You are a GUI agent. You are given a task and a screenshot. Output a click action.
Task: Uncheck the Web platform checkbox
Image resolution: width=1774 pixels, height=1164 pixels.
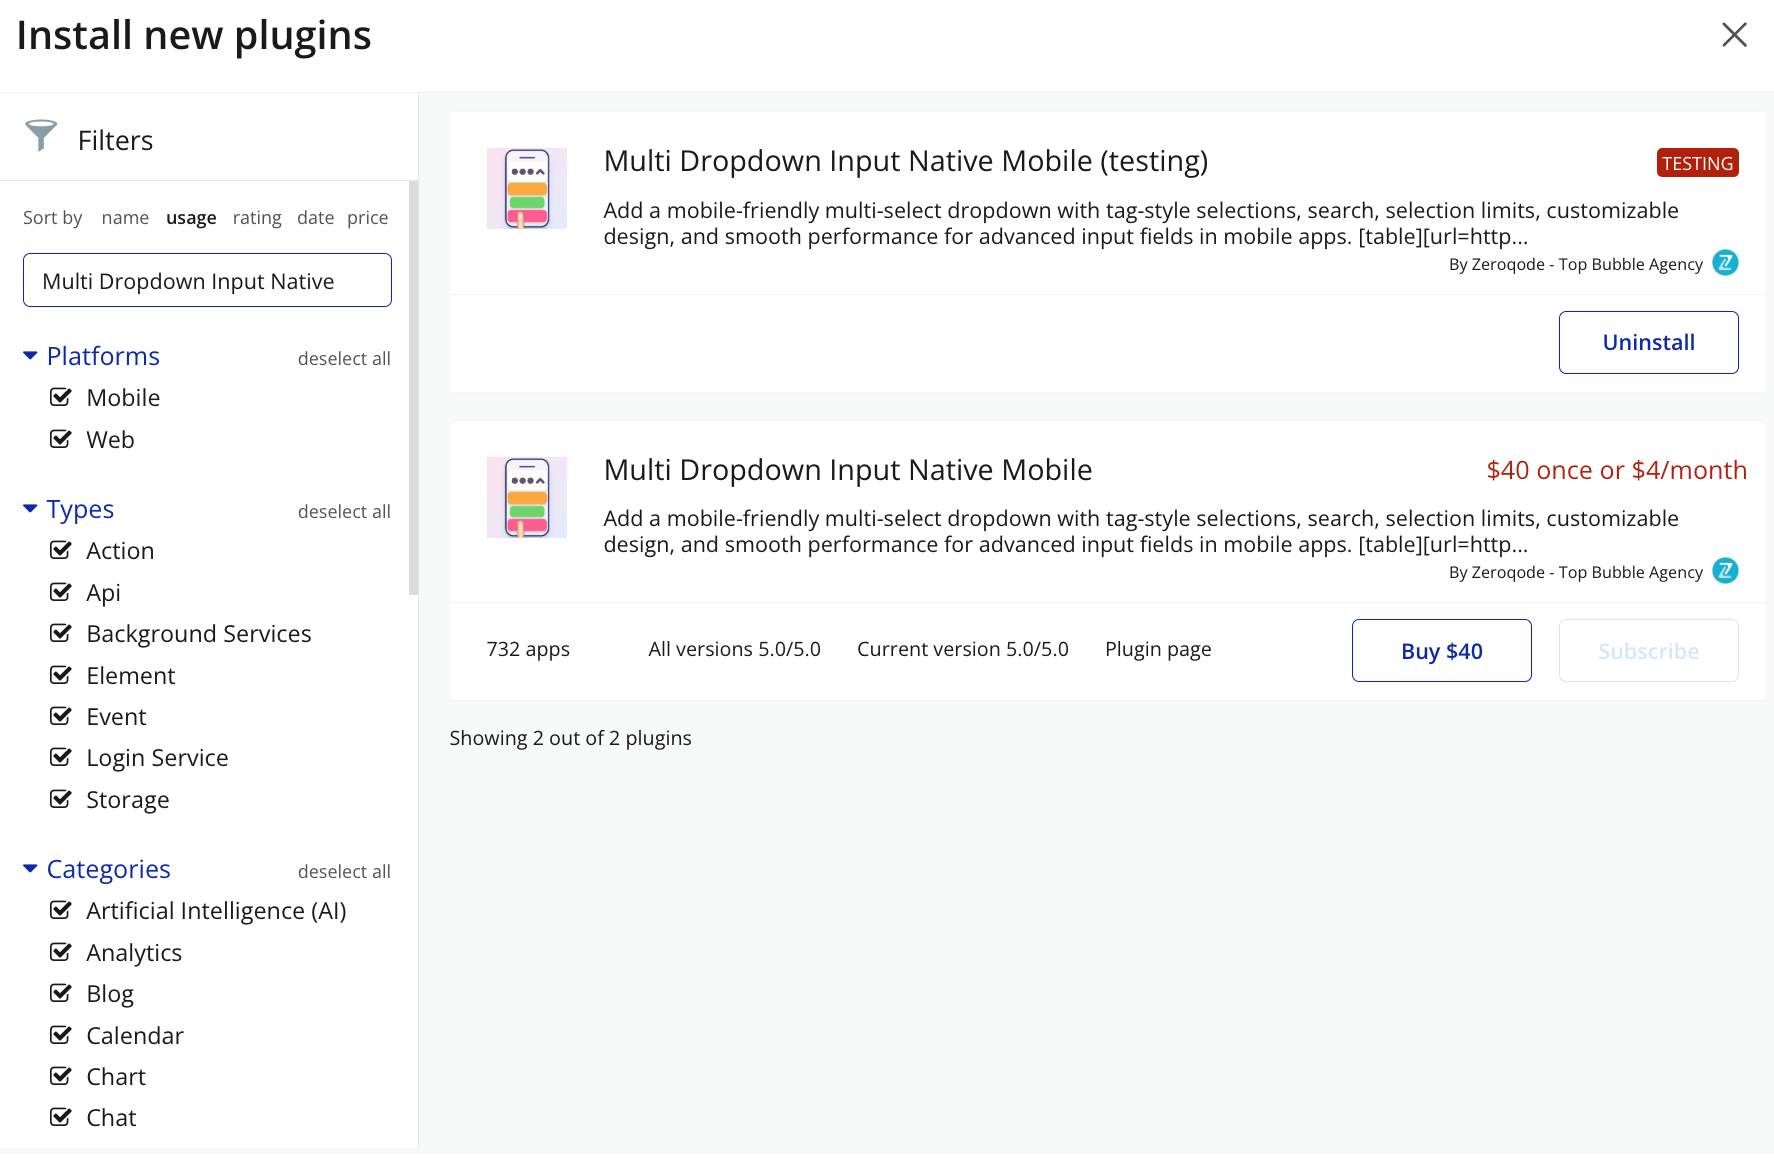[61, 440]
